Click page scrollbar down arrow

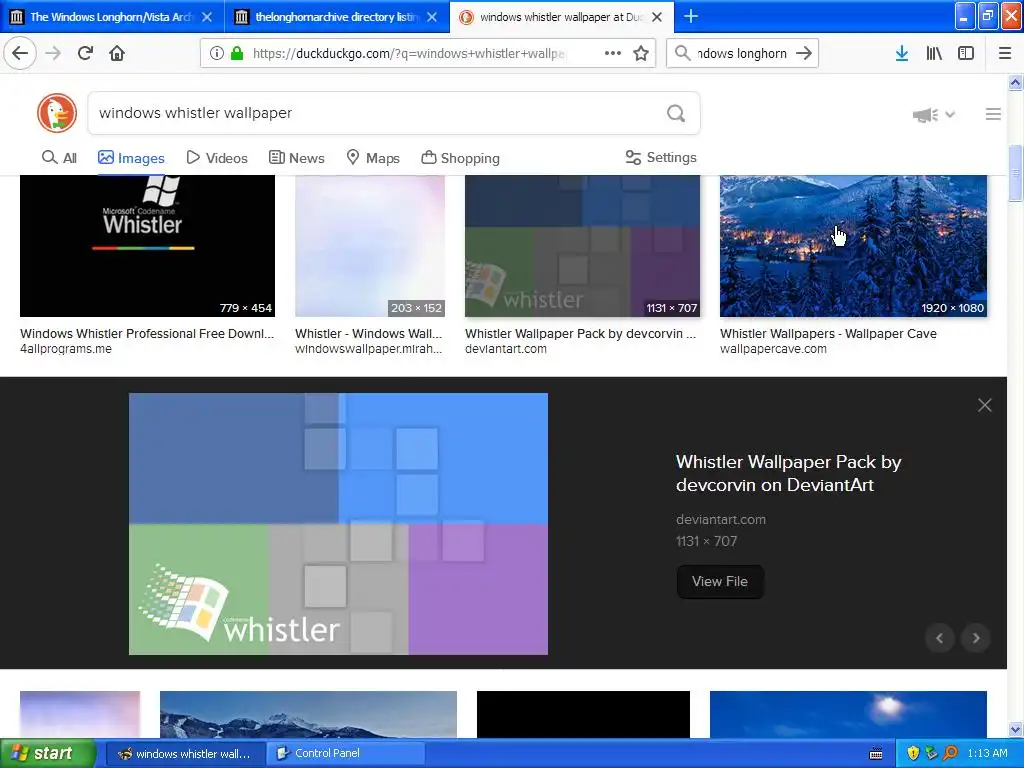pyautogui.click(x=1015, y=729)
